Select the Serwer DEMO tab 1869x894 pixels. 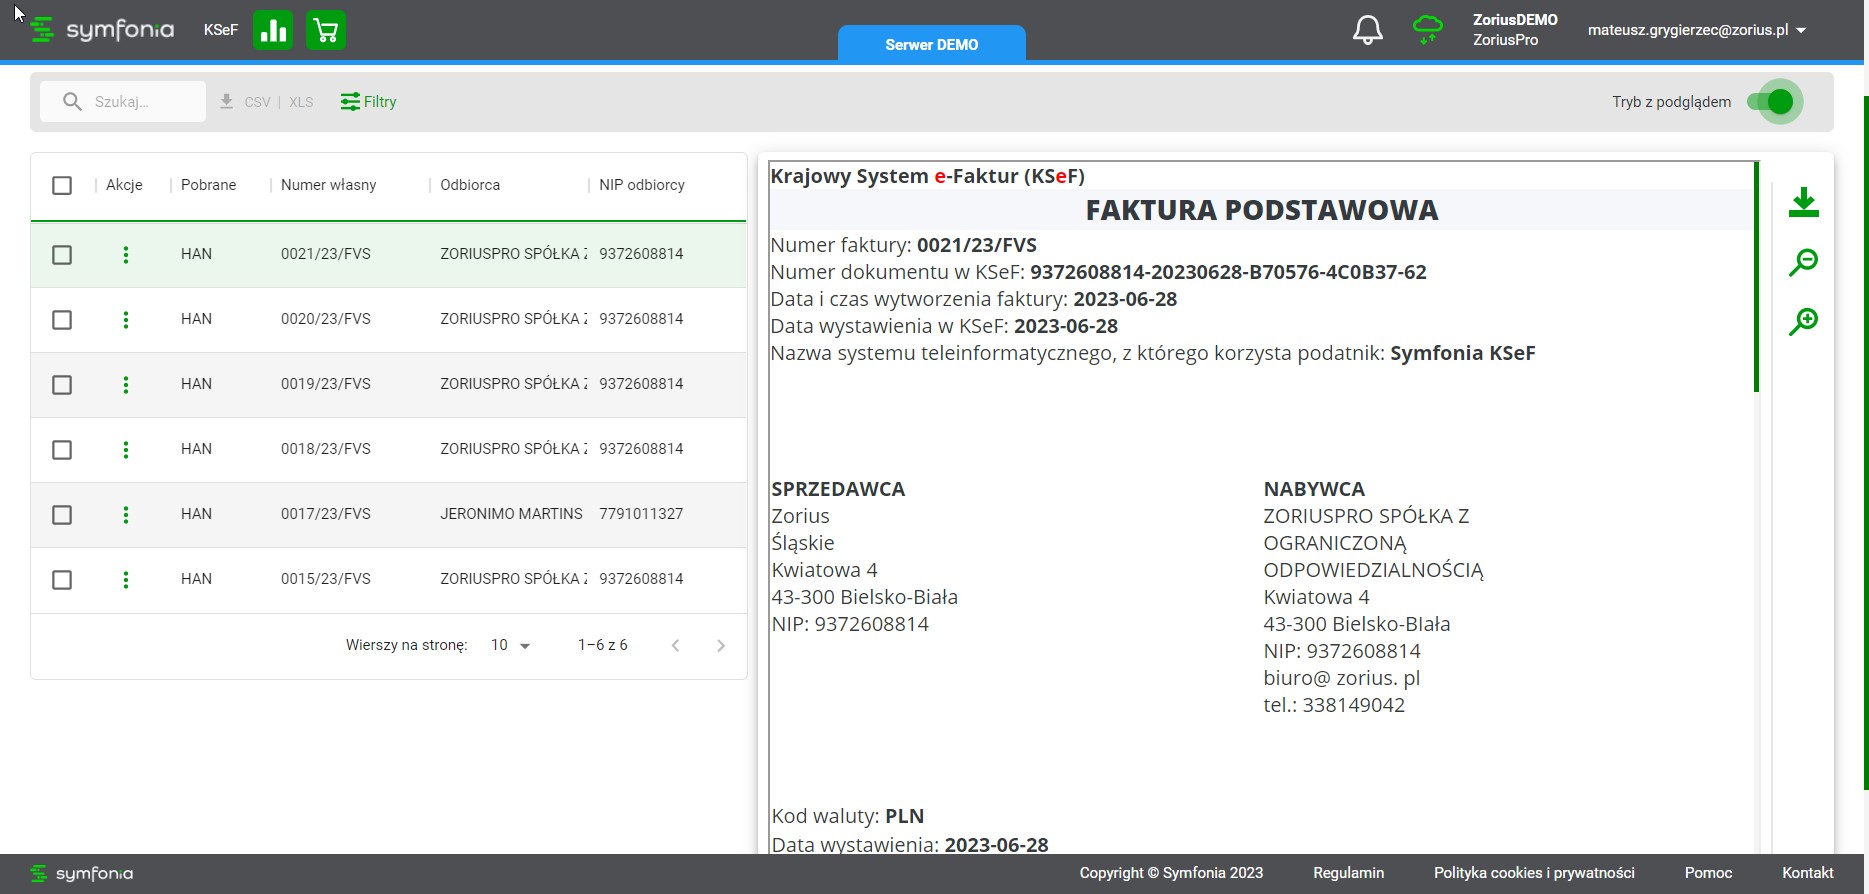931,44
